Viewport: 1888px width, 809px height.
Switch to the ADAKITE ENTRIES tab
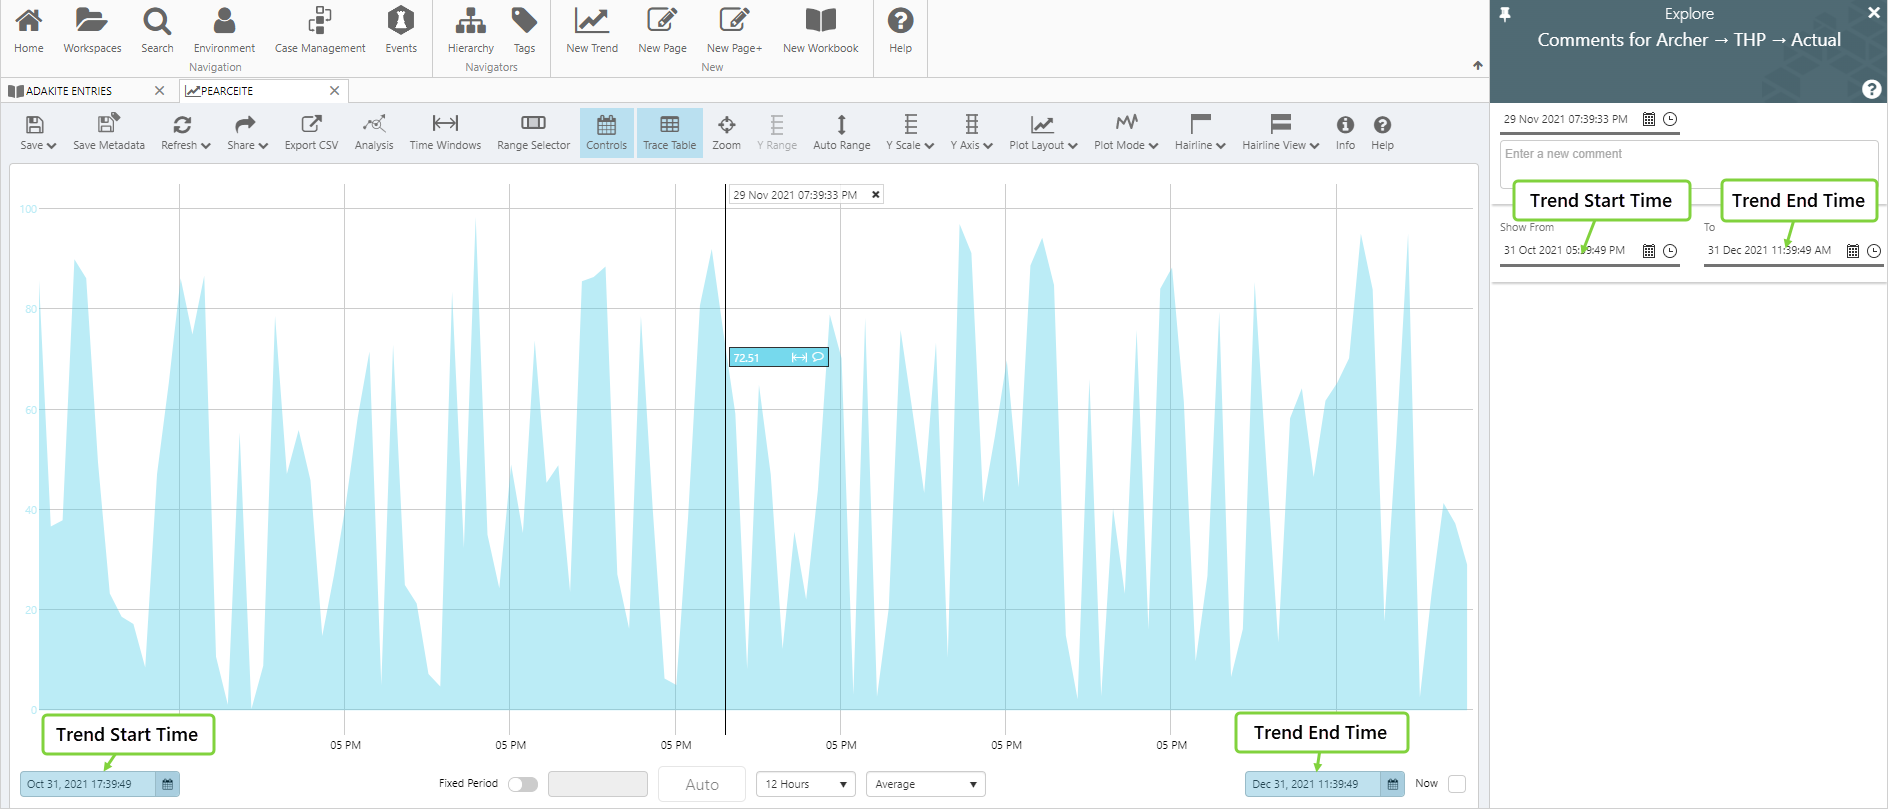[x=70, y=91]
